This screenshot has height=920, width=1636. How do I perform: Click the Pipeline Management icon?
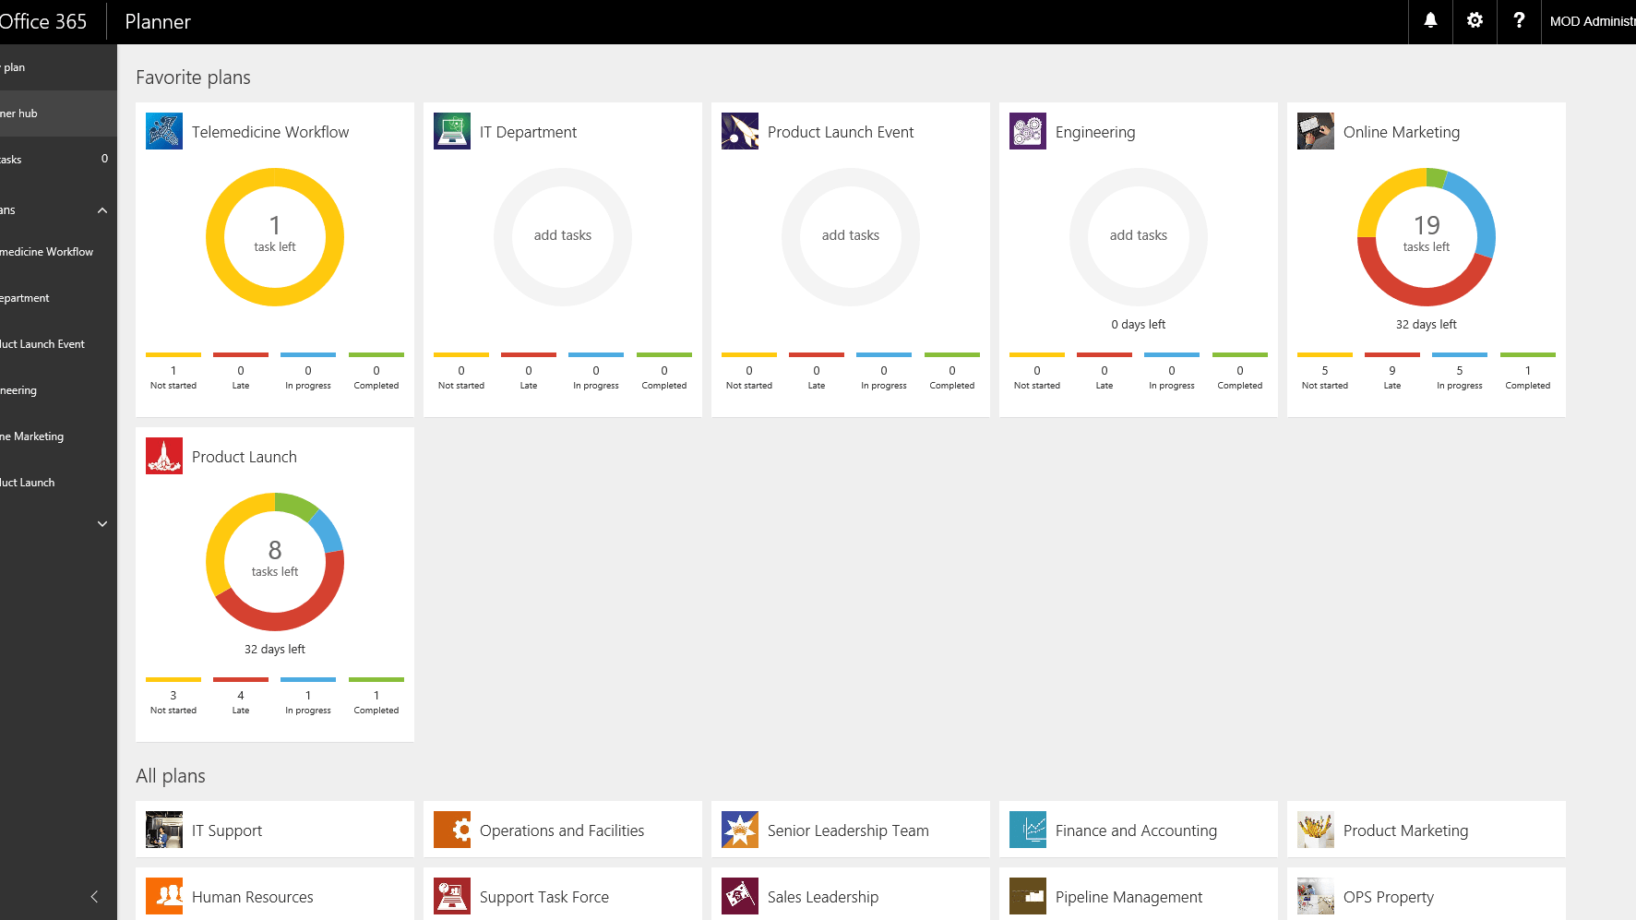1028,896
